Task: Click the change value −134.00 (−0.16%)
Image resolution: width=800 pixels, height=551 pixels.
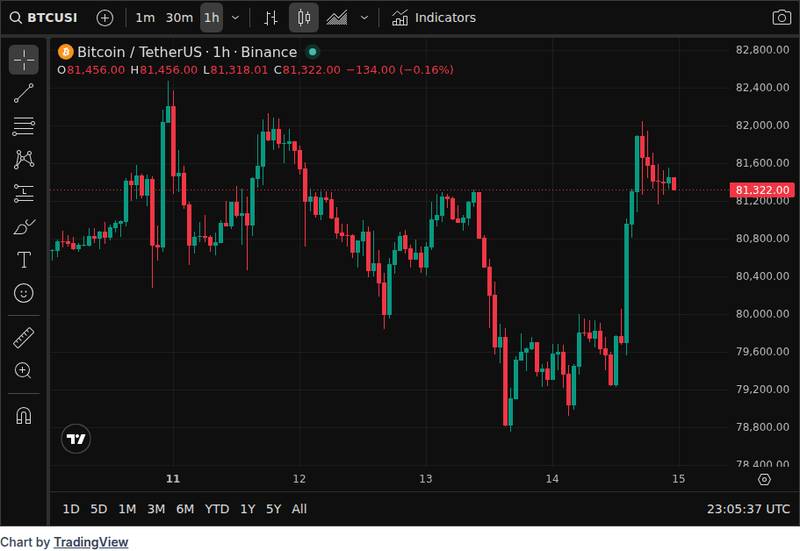Action: [x=399, y=70]
